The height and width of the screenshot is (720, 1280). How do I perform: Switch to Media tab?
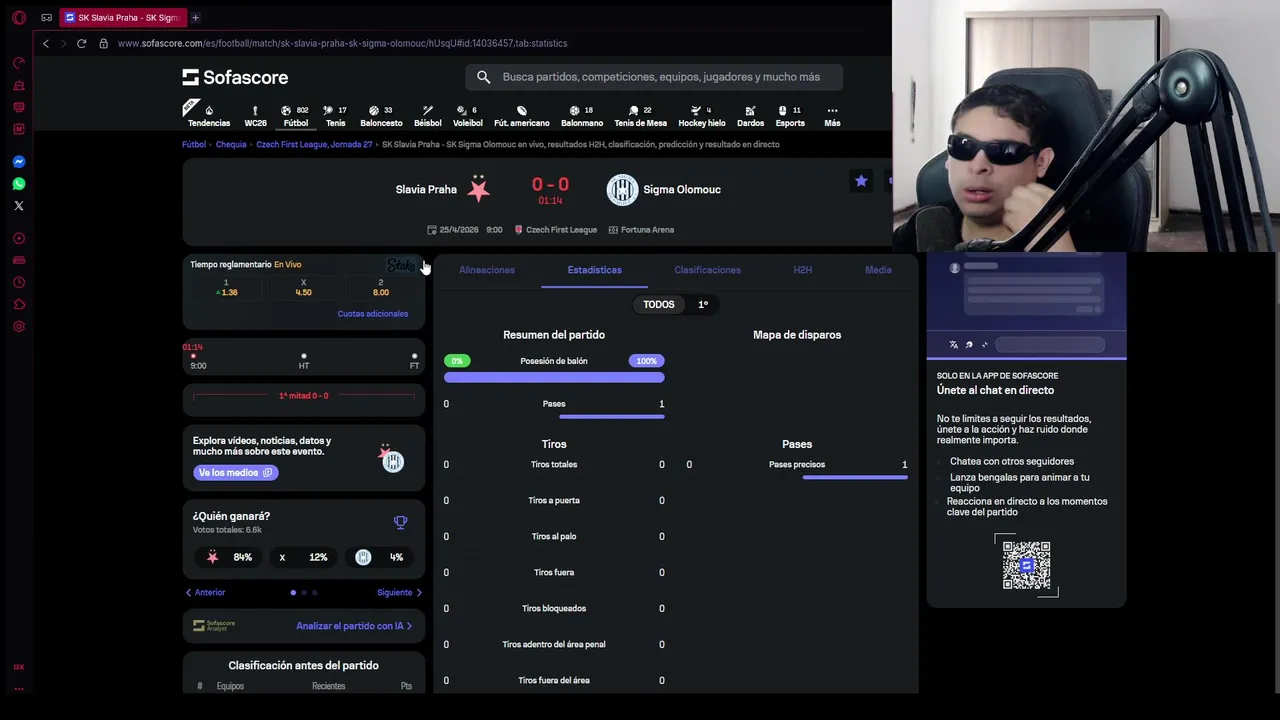coord(878,270)
